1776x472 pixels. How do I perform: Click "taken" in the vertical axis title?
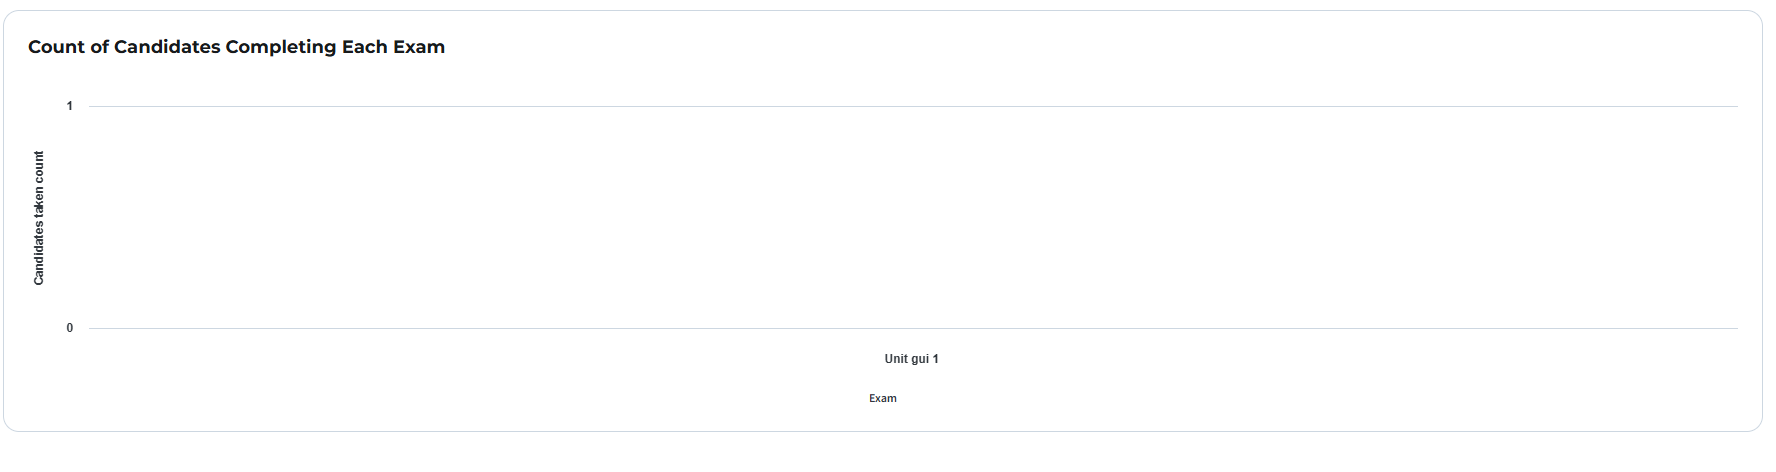click(39, 203)
